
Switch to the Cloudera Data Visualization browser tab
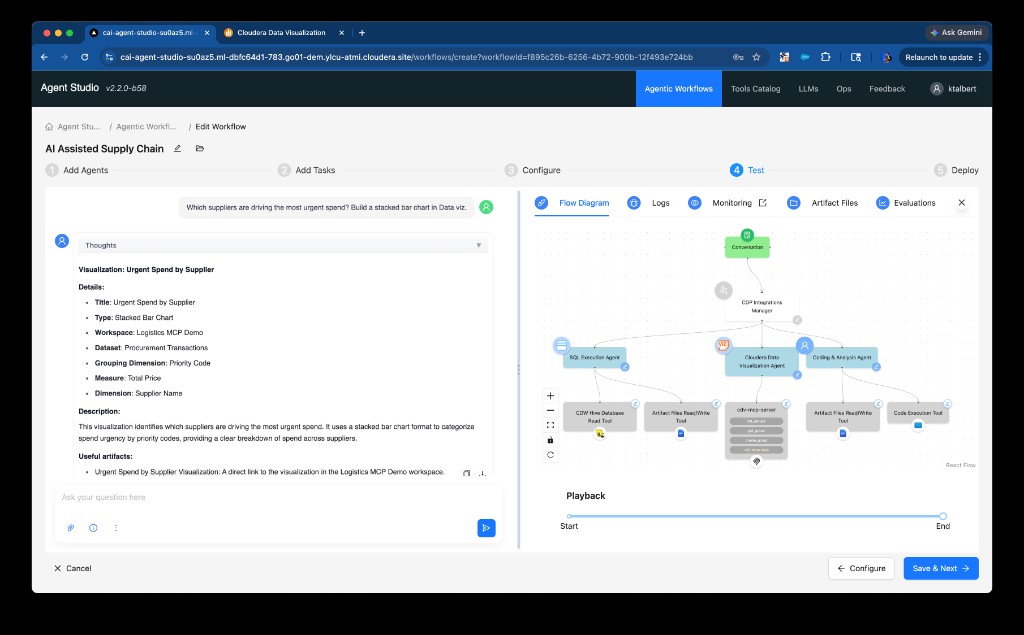coord(281,33)
